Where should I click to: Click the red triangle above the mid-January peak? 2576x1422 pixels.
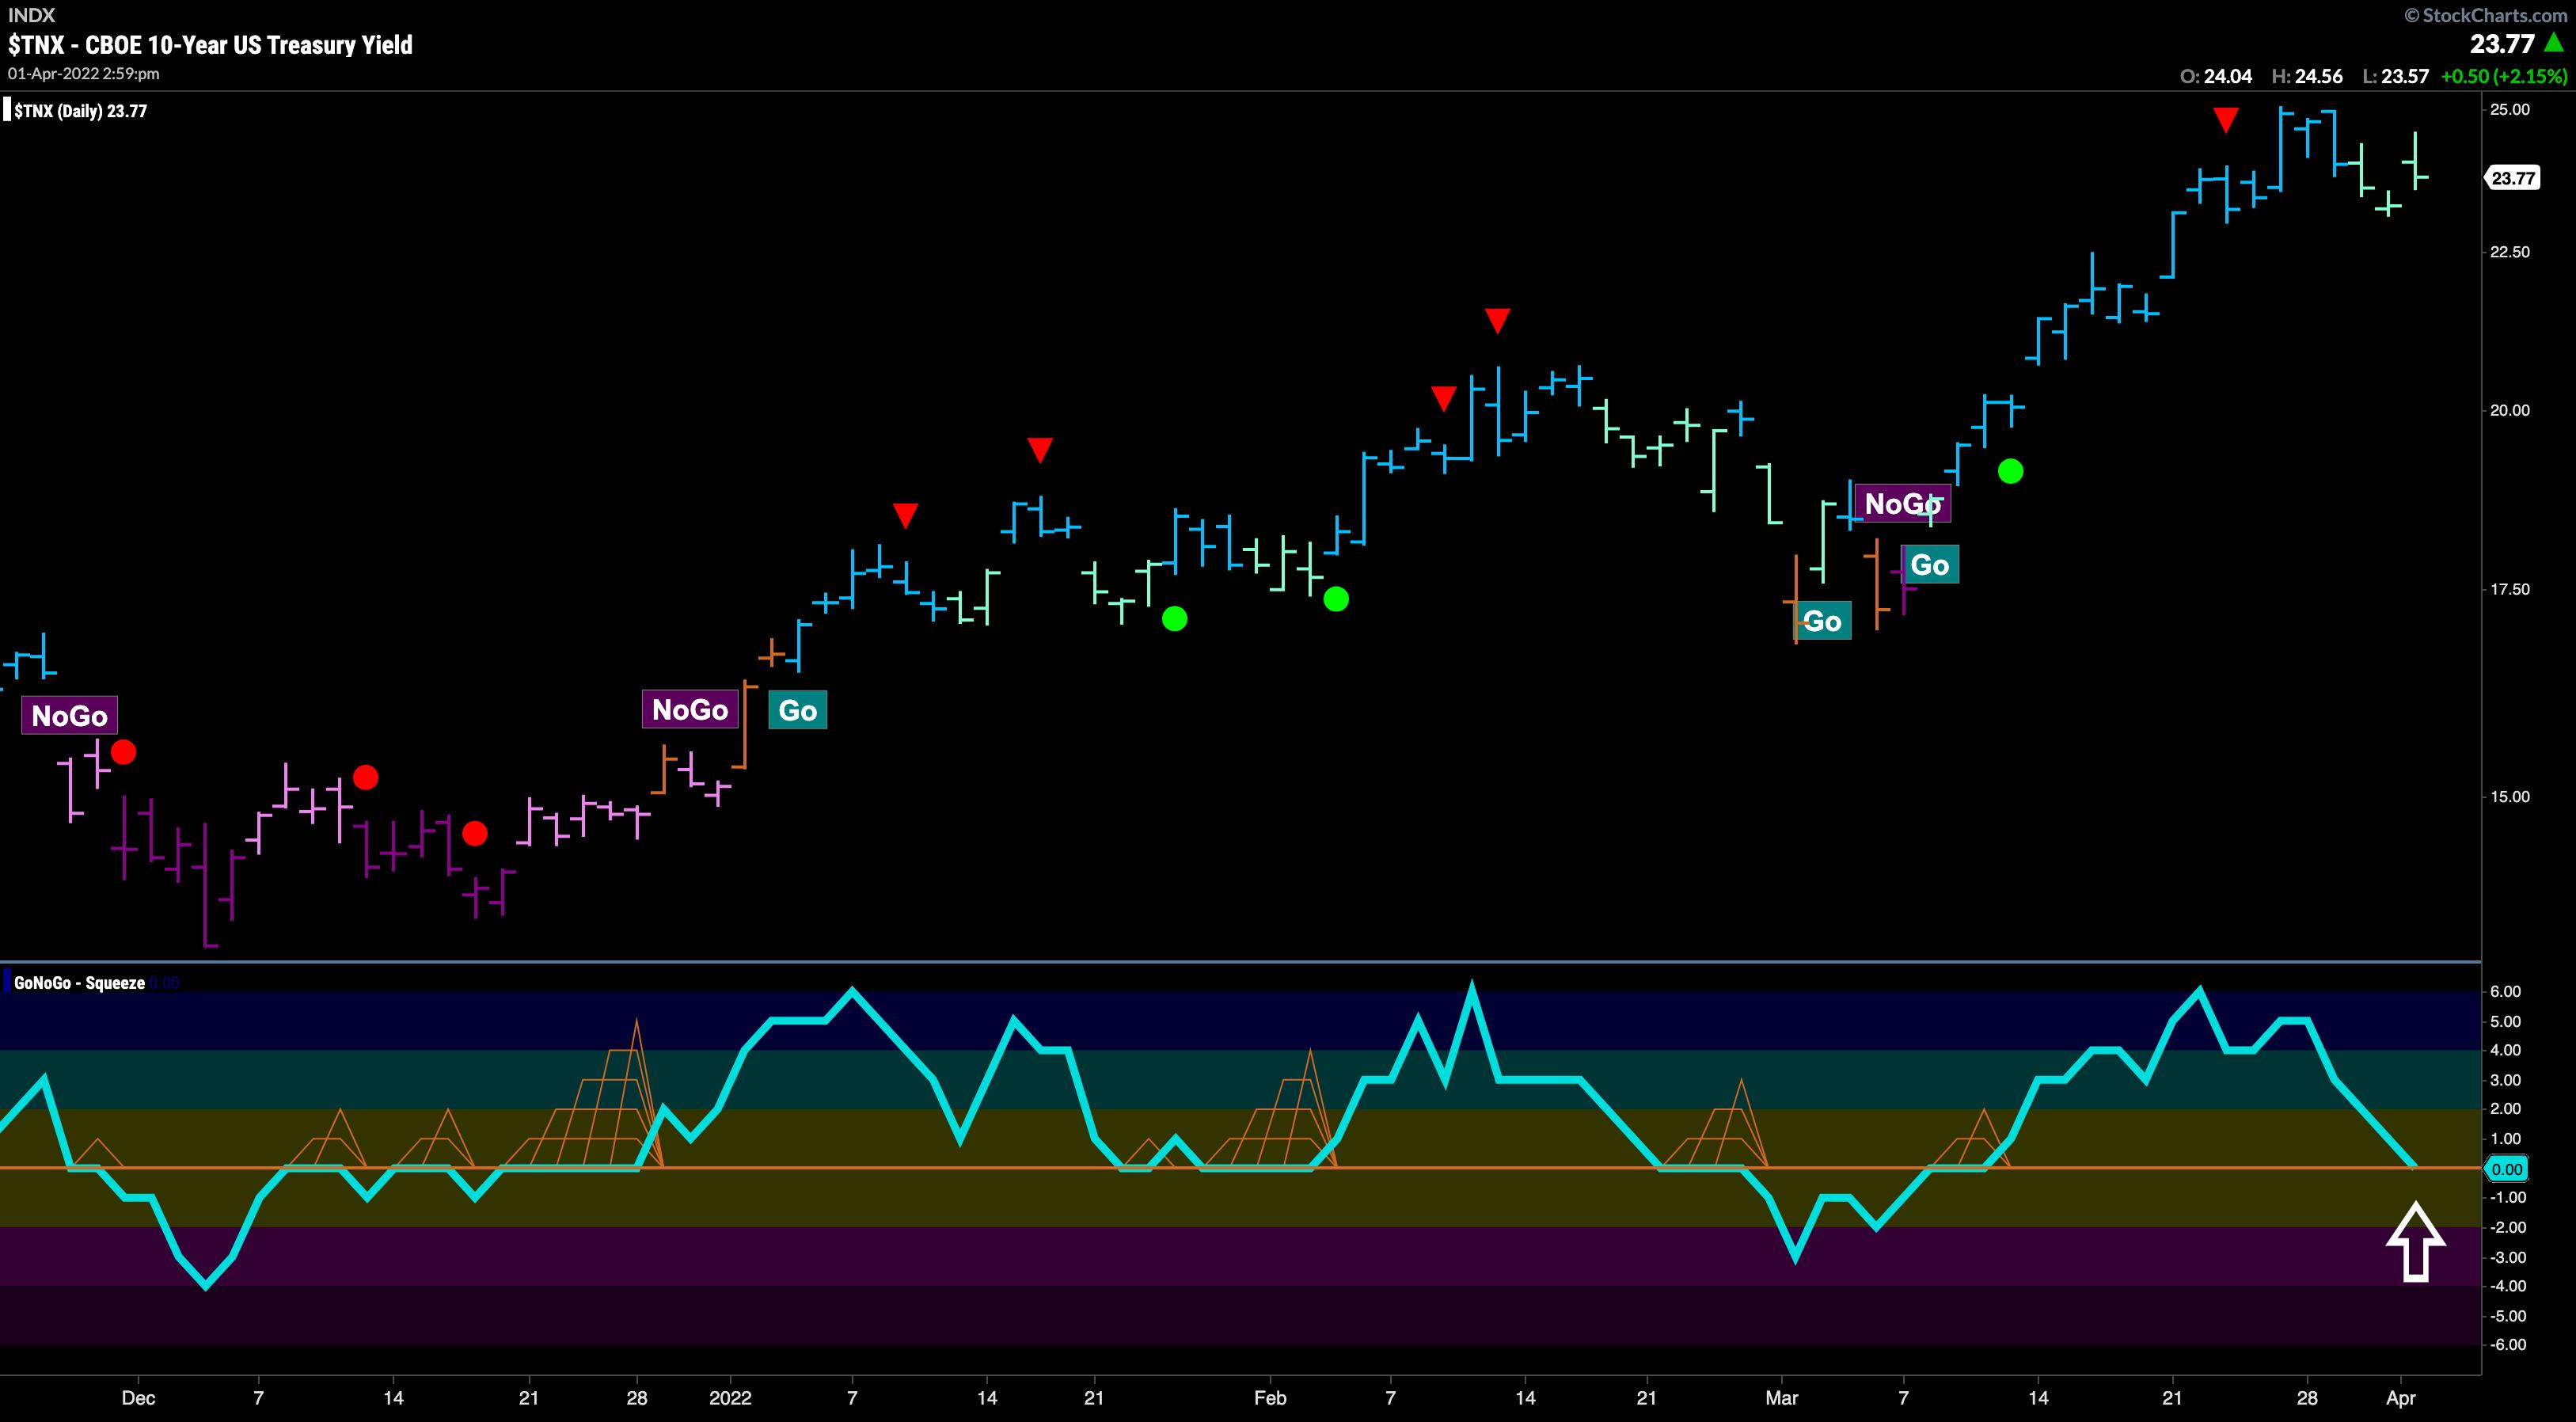click(1040, 449)
